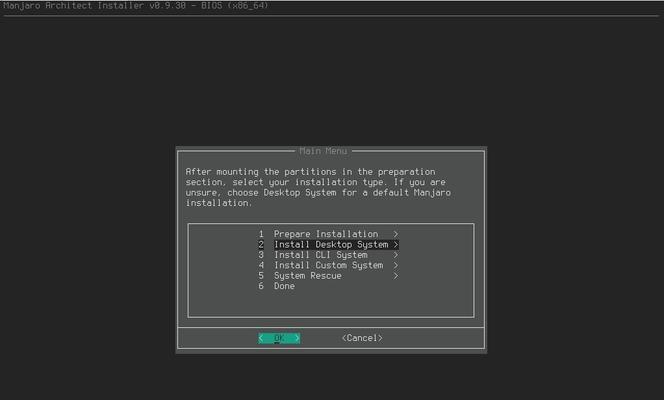The height and width of the screenshot is (400, 664).
Task: Click the Cancel button
Action: tap(362, 338)
